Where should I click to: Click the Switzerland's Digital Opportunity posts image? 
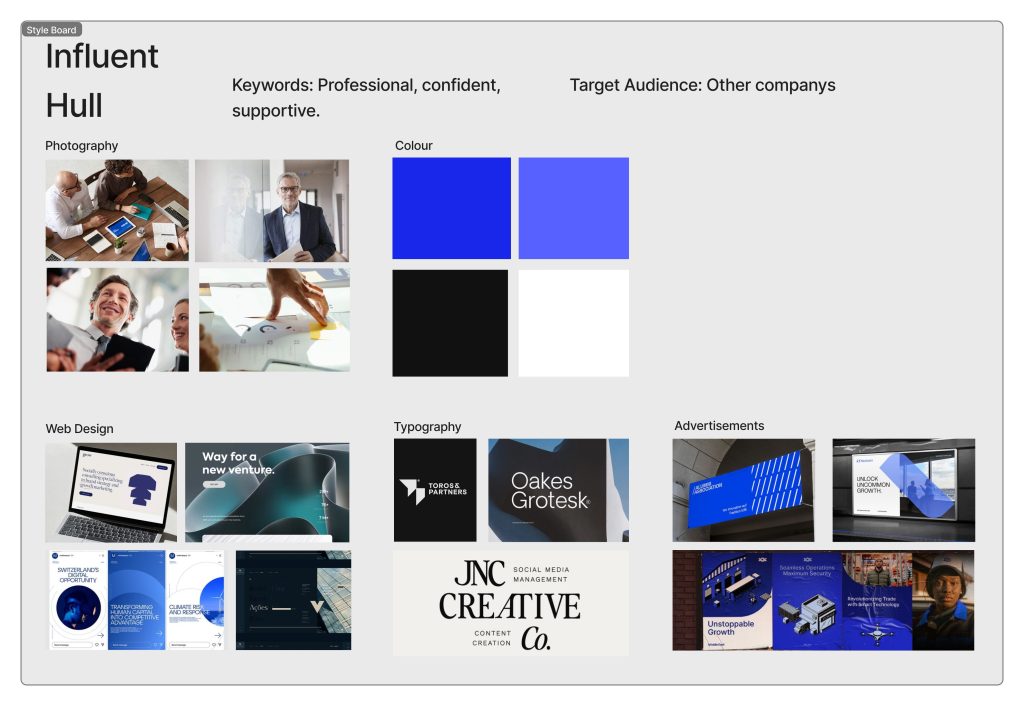pos(136,600)
